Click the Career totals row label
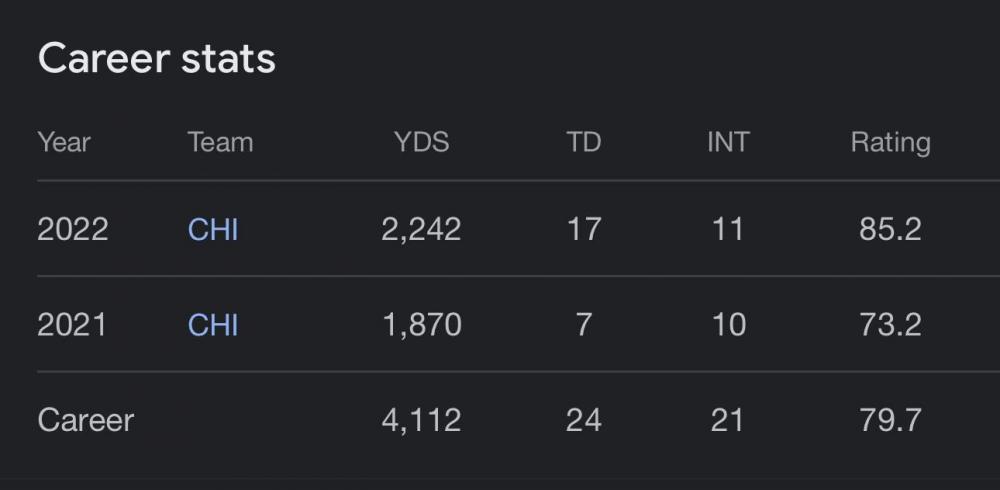This screenshot has width=1000, height=490. [86, 420]
